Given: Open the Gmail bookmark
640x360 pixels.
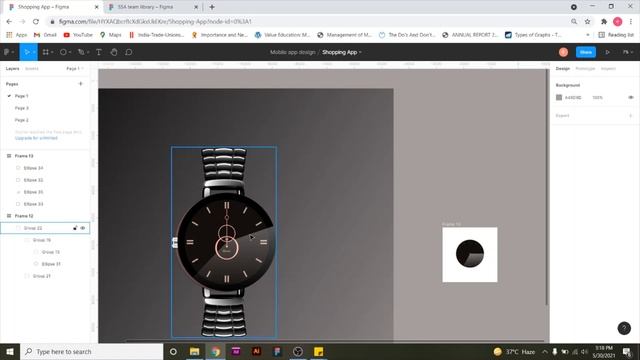Looking at the screenshot, I should (x=45, y=35).
